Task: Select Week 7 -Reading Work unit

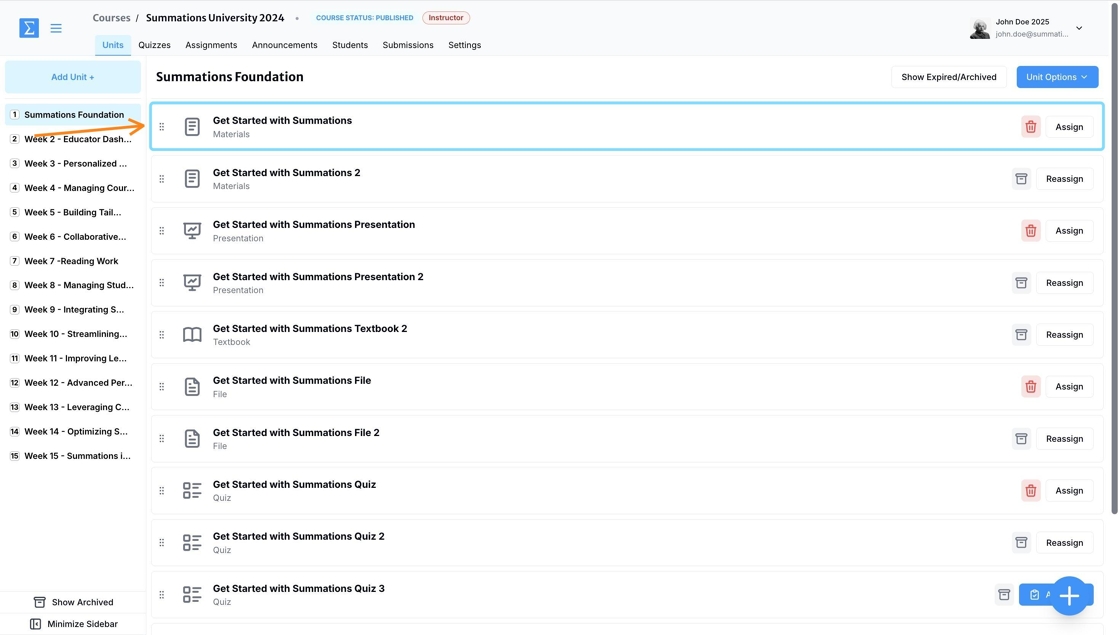Action: [x=73, y=261]
